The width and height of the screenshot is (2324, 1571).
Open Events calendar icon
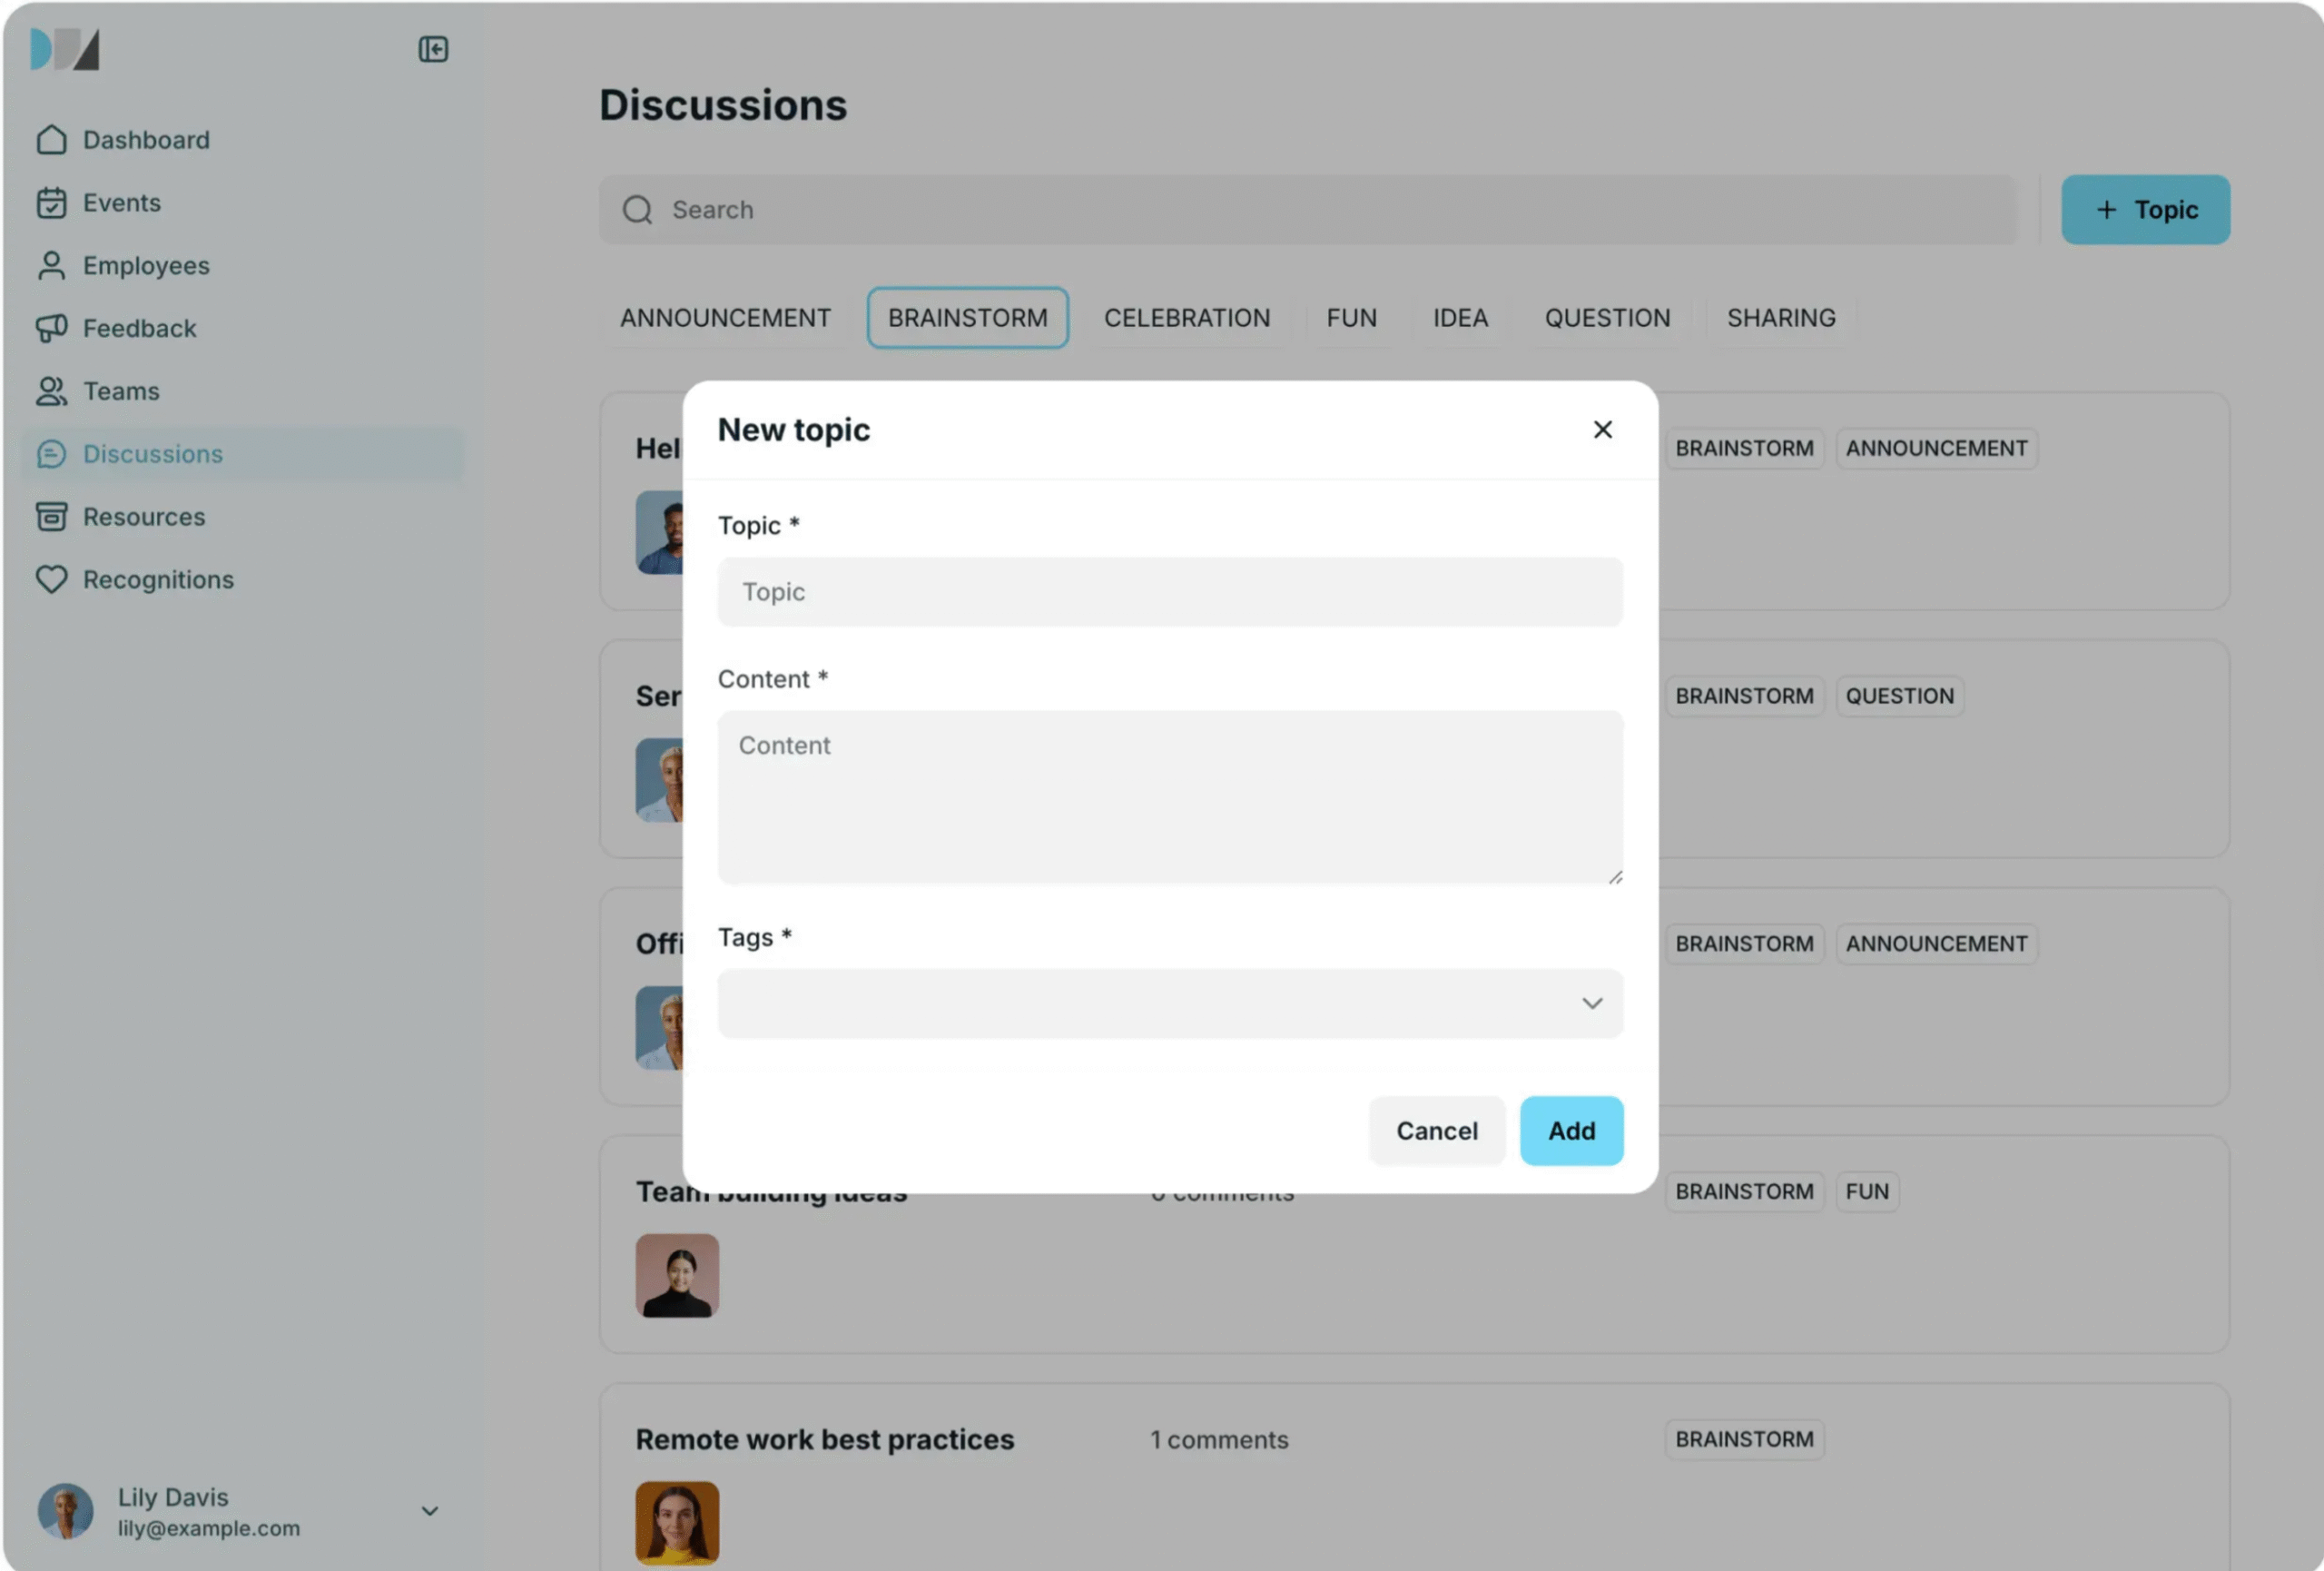51,203
